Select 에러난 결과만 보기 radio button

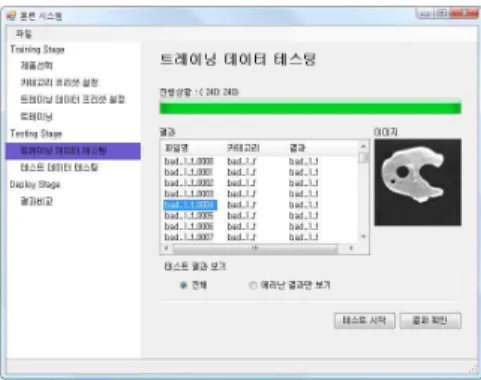point(253,285)
